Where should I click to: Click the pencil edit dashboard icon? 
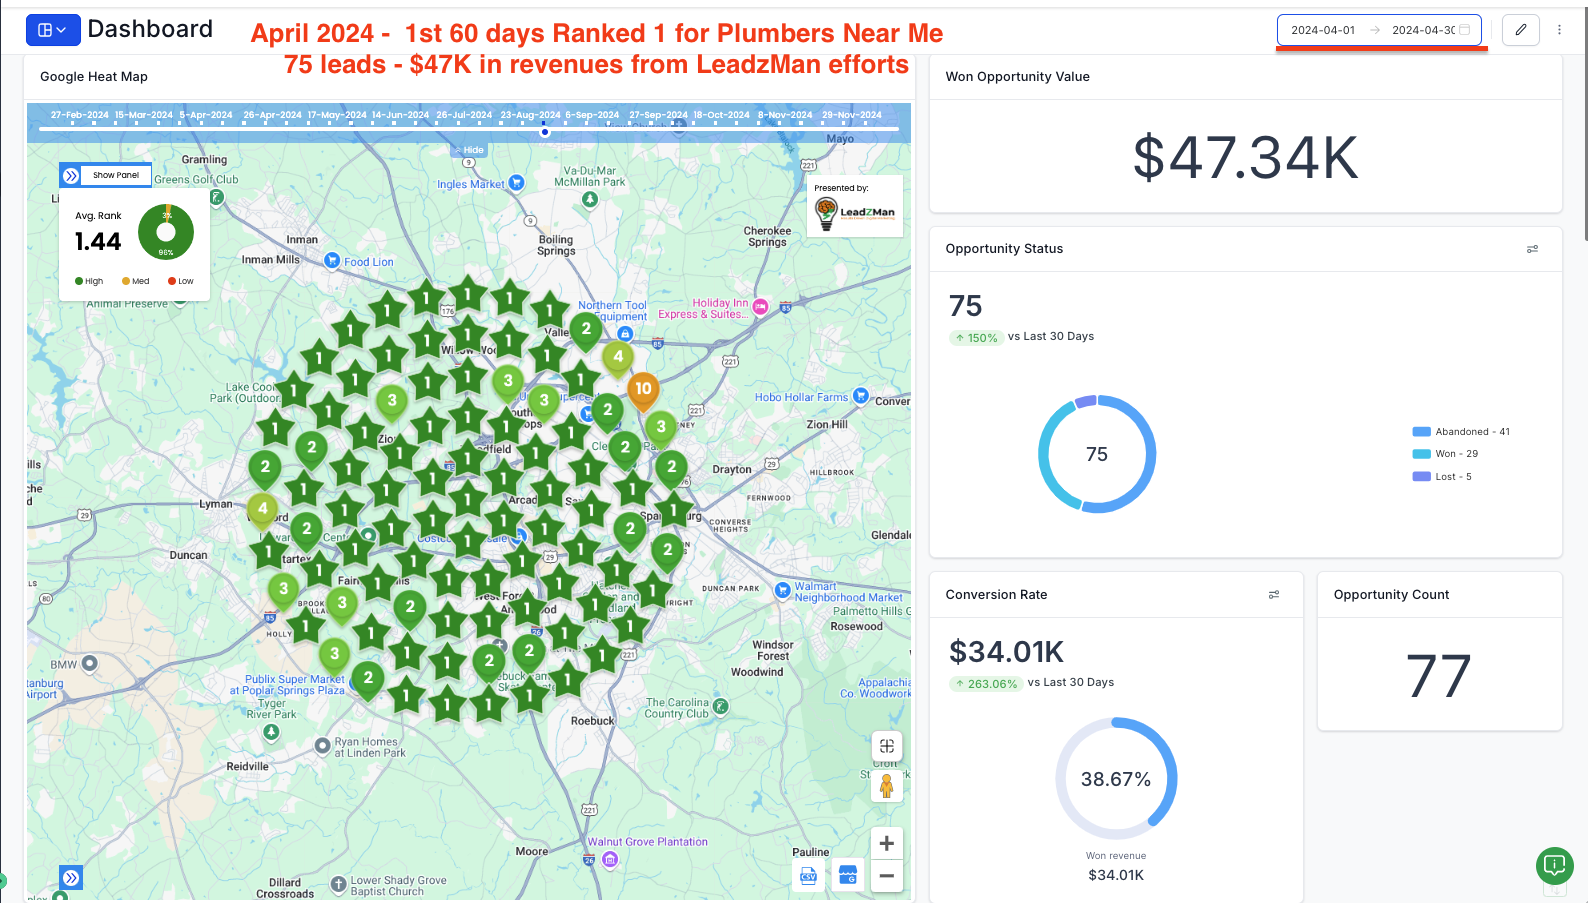click(x=1520, y=30)
